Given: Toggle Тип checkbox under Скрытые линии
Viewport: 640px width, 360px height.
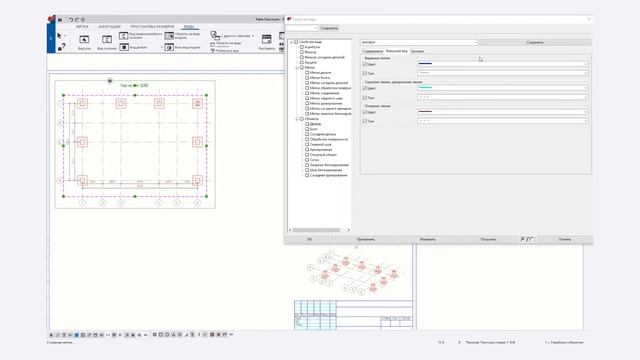Looking at the screenshot, I should 365,98.
